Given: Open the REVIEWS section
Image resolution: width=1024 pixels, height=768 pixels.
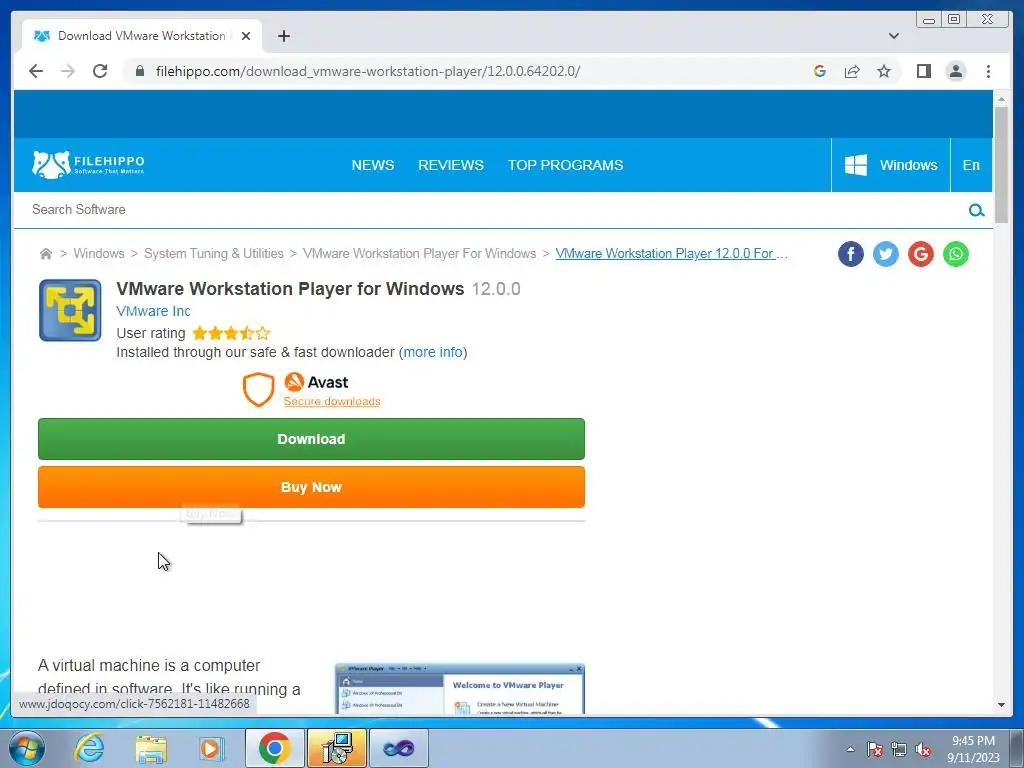Looking at the screenshot, I should pos(451,165).
